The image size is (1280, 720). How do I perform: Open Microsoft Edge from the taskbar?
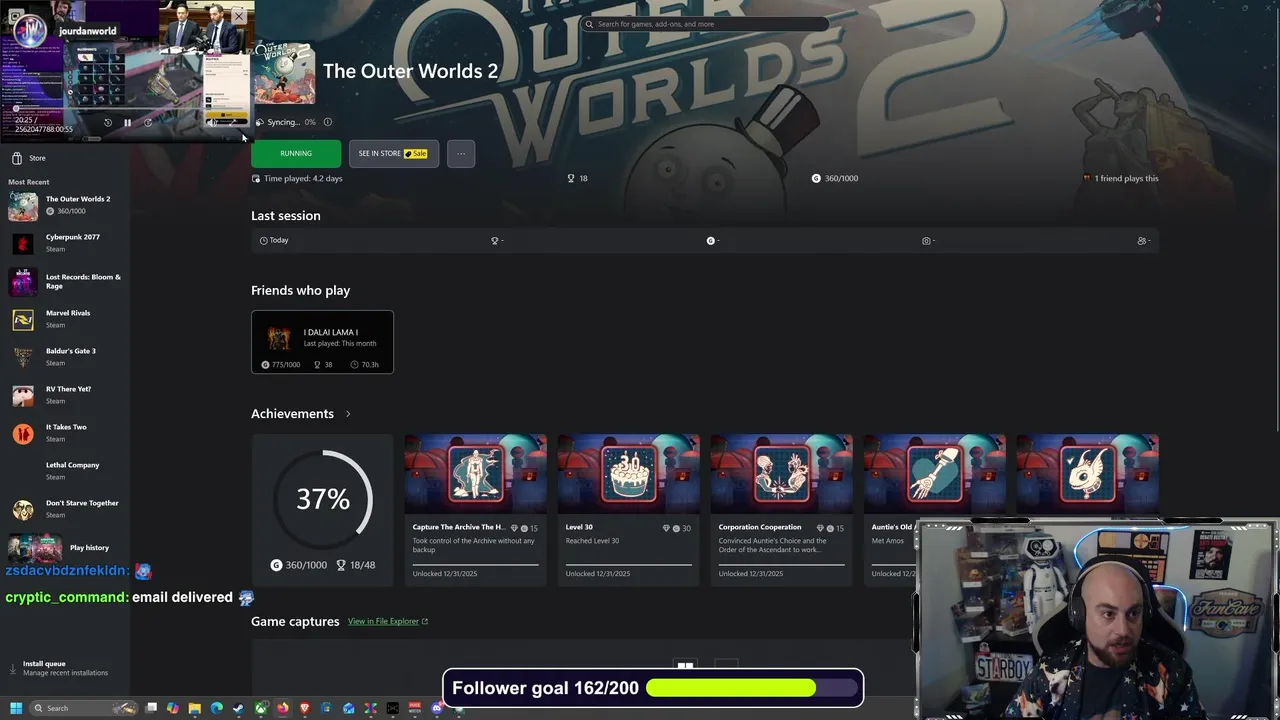[x=216, y=708]
